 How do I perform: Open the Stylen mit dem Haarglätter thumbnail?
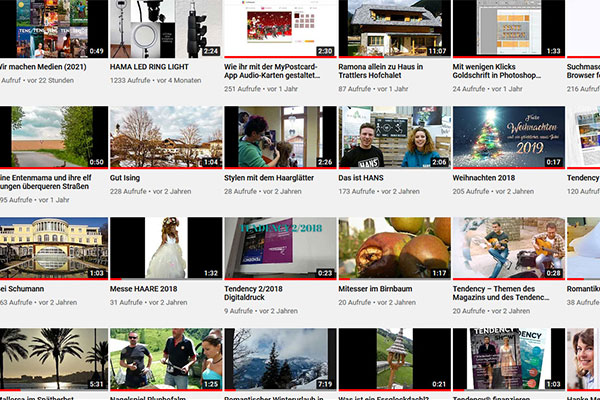[x=280, y=137]
